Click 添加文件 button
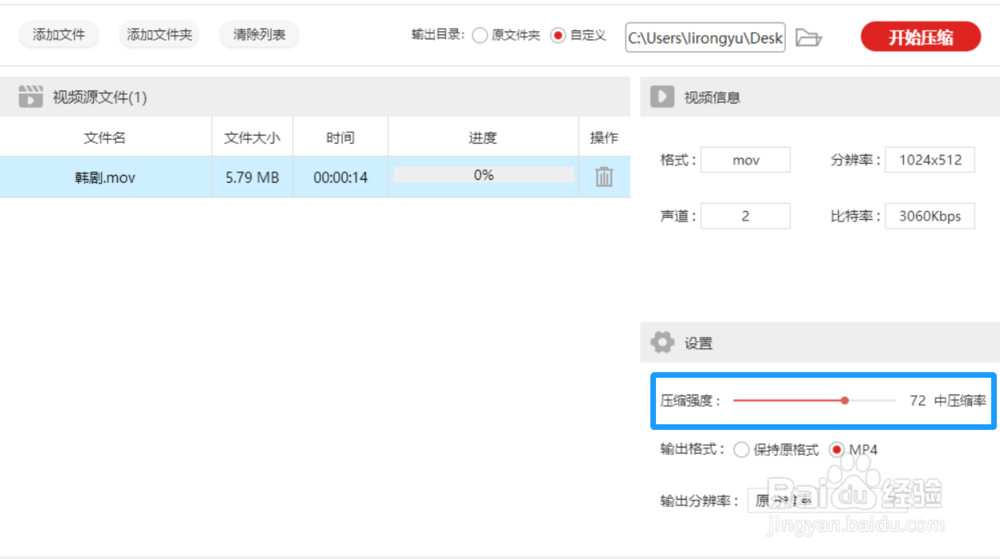Image resolution: width=1000 pixels, height=559 pixels. pyautogui.click(x=59, y=34)
